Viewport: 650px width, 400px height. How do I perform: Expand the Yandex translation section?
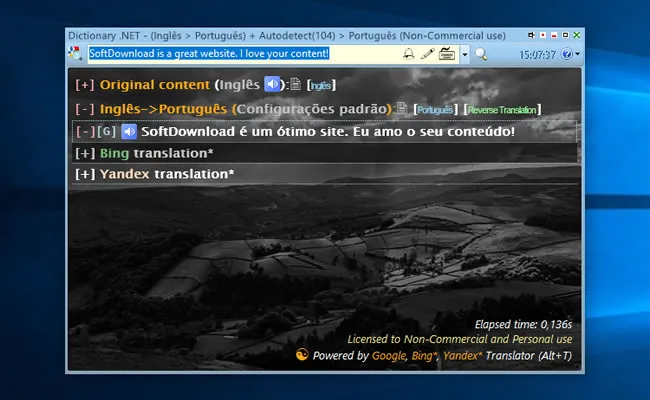85,174
